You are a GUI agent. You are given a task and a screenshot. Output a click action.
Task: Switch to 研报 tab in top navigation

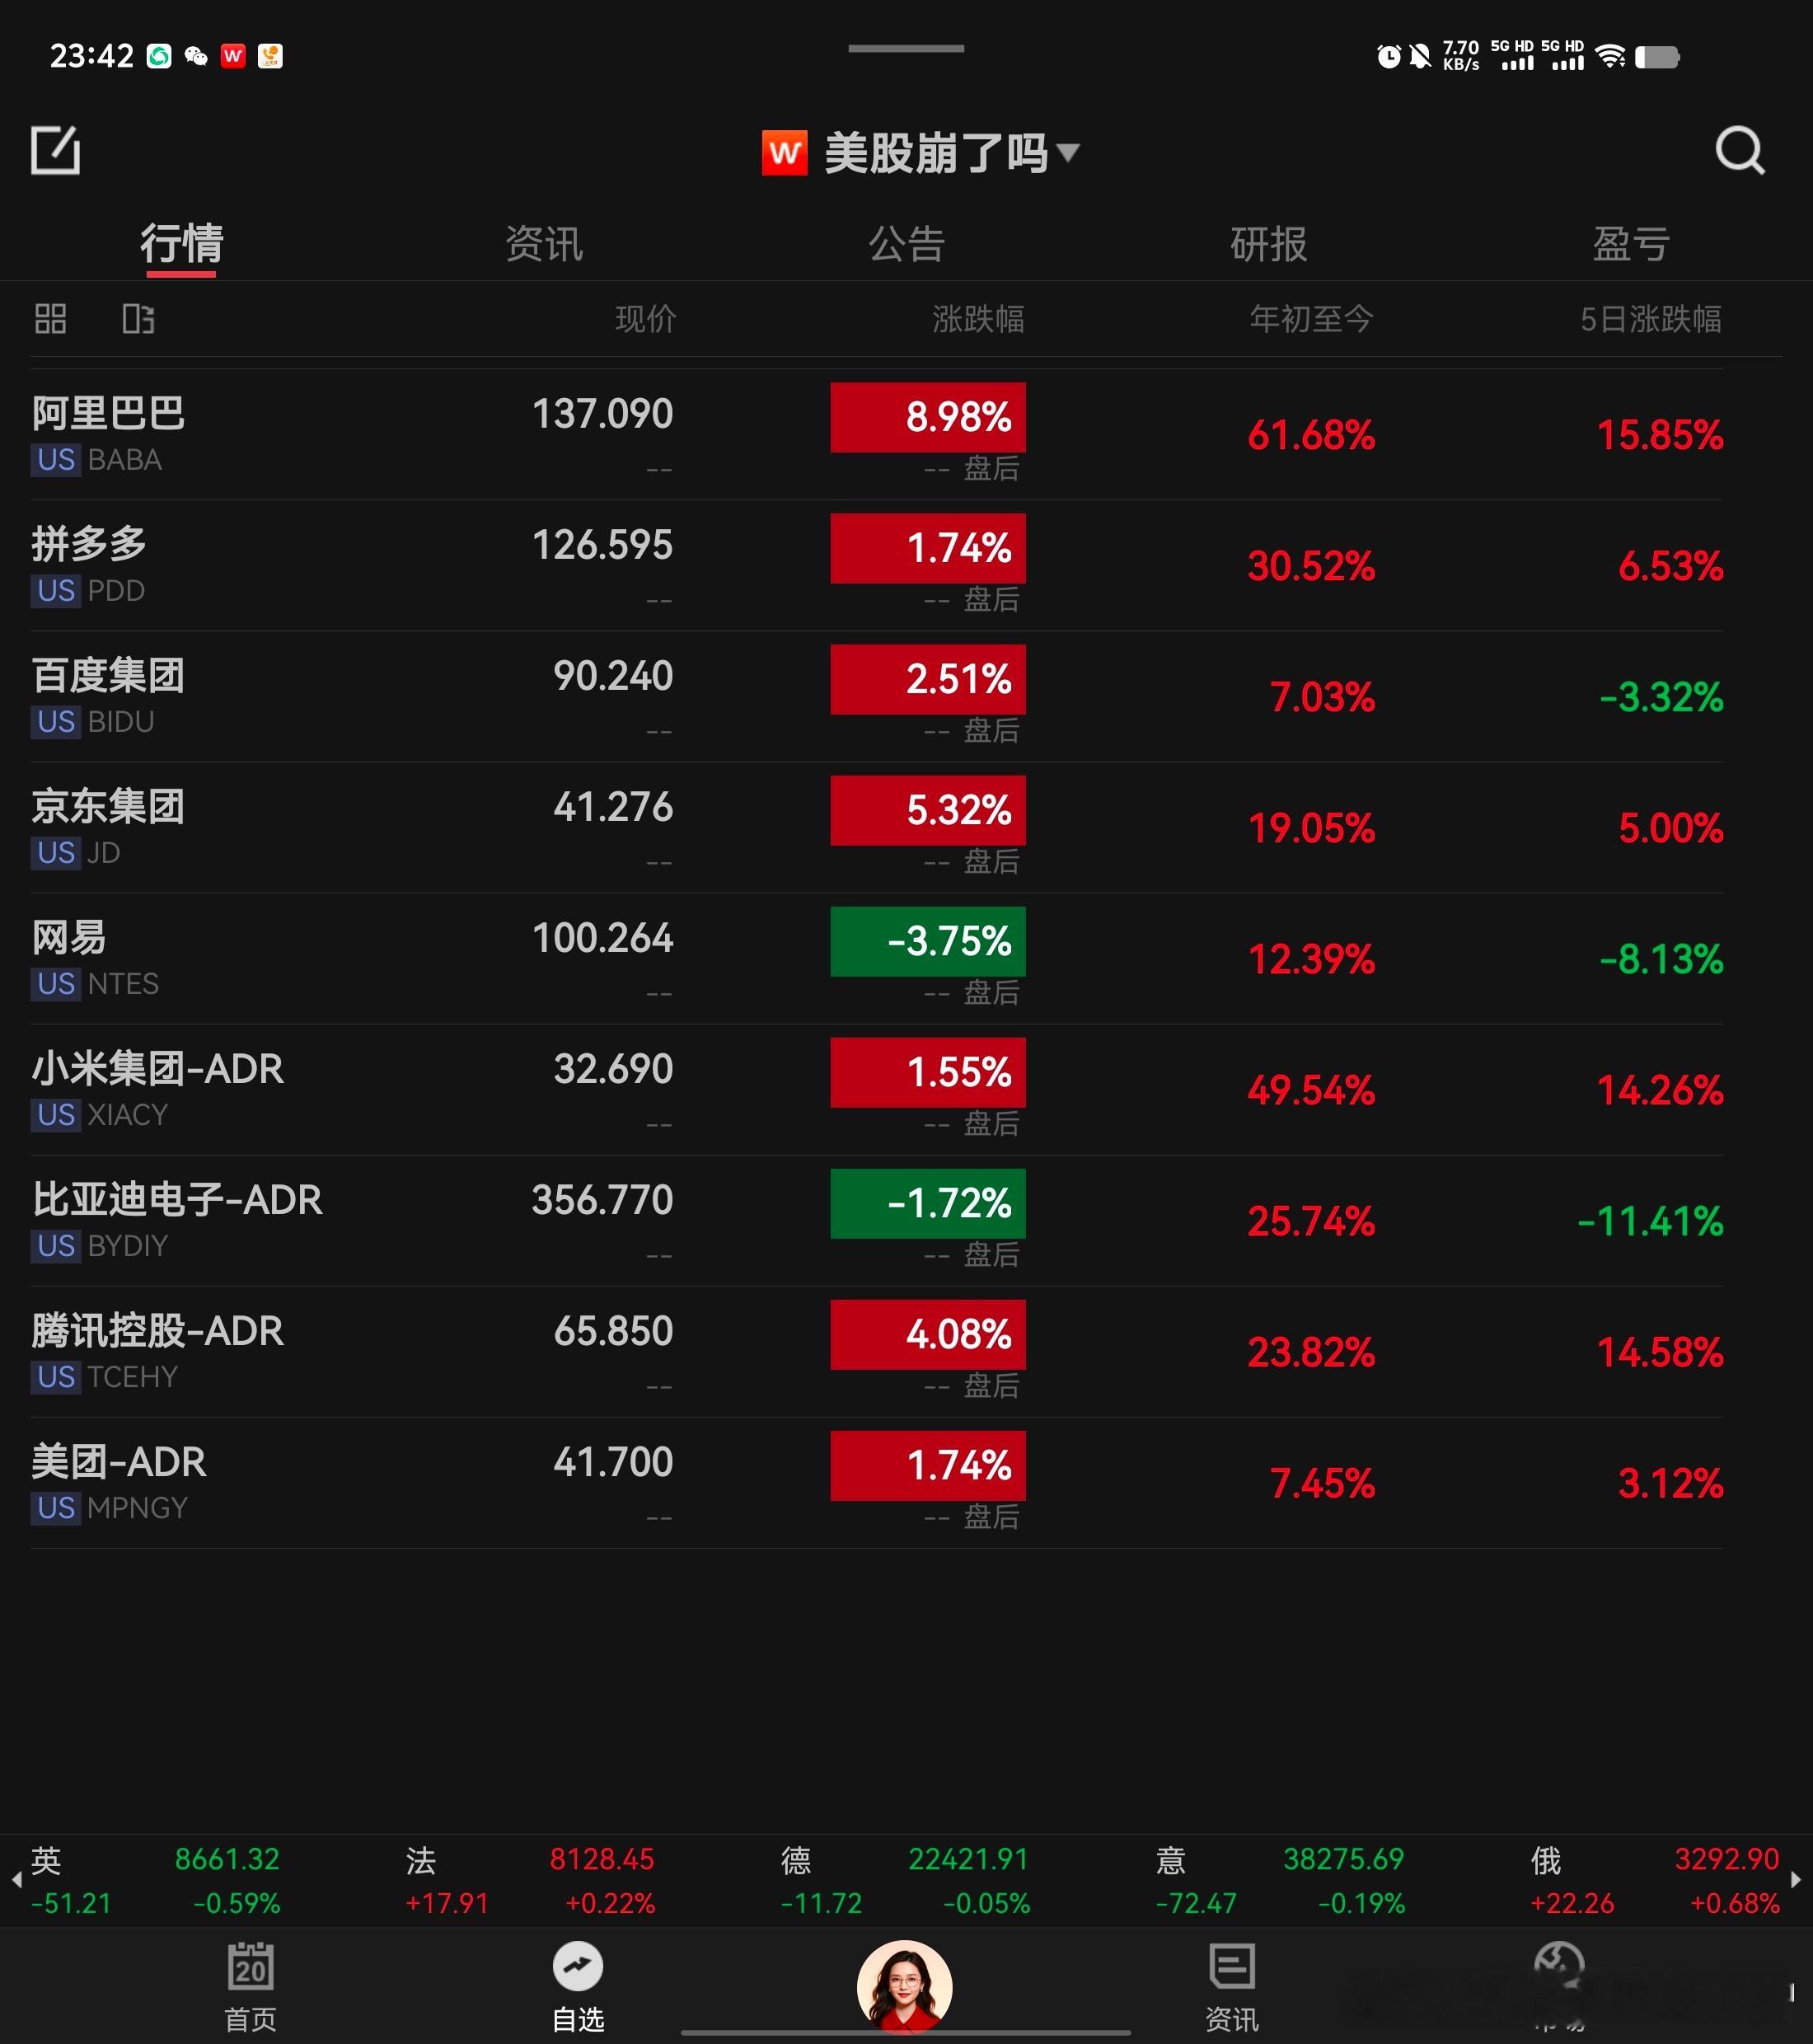pos(1267,241)
